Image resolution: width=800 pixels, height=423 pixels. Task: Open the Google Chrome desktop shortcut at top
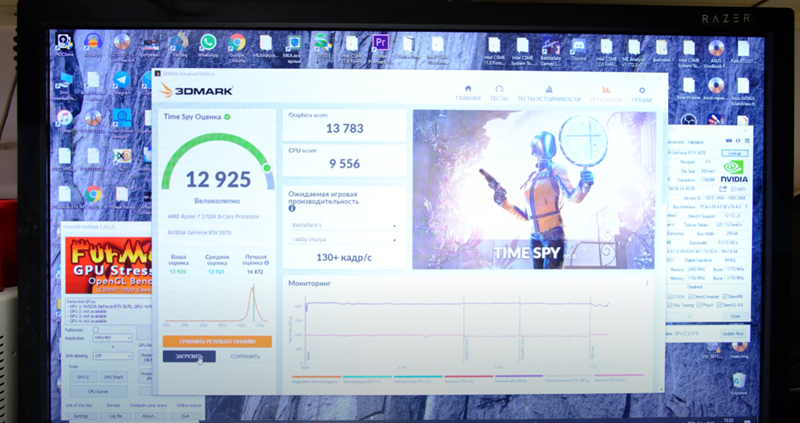[237, 43]
